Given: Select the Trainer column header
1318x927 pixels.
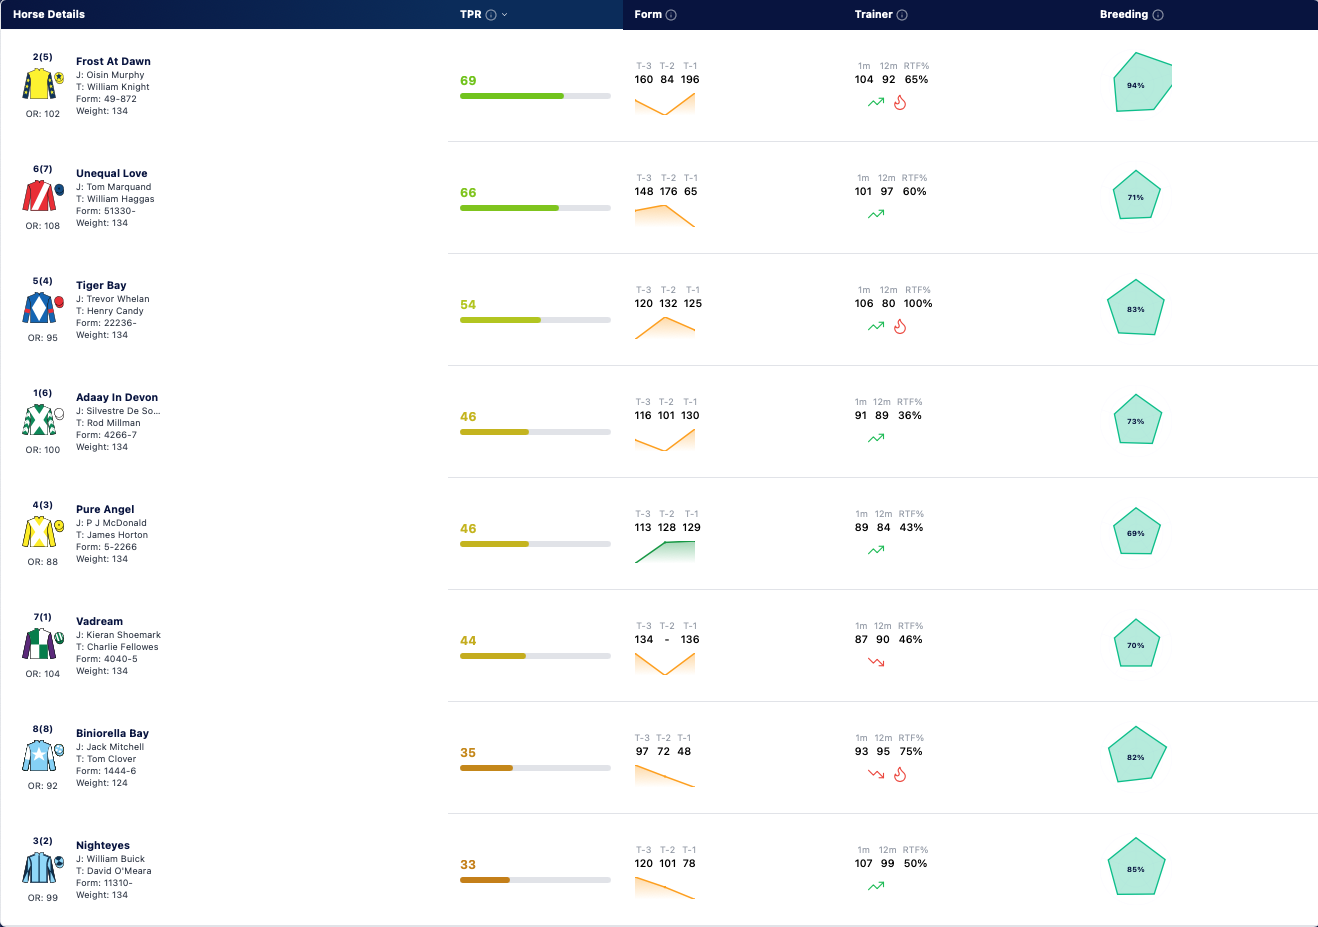Looking at the screenshot, I should pyautogui.click(x=874, y=15).
